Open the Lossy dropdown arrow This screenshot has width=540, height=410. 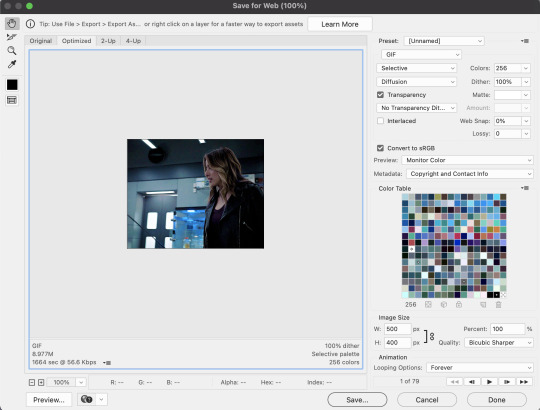tap(526, 134)
